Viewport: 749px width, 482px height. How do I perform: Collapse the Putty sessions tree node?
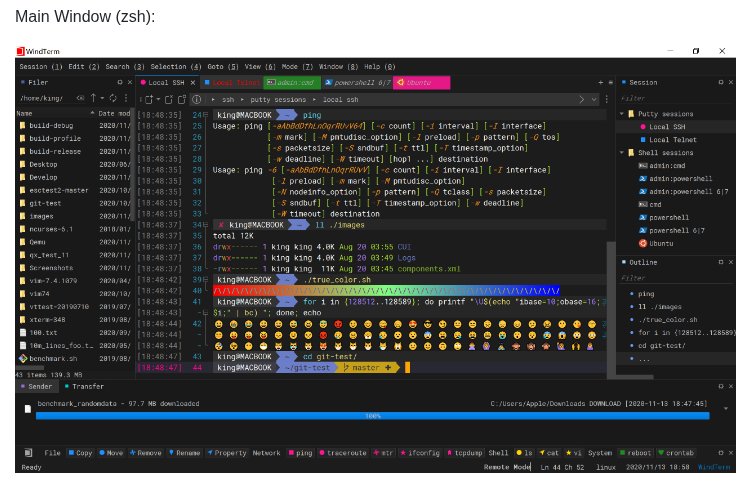coord(622,114)
